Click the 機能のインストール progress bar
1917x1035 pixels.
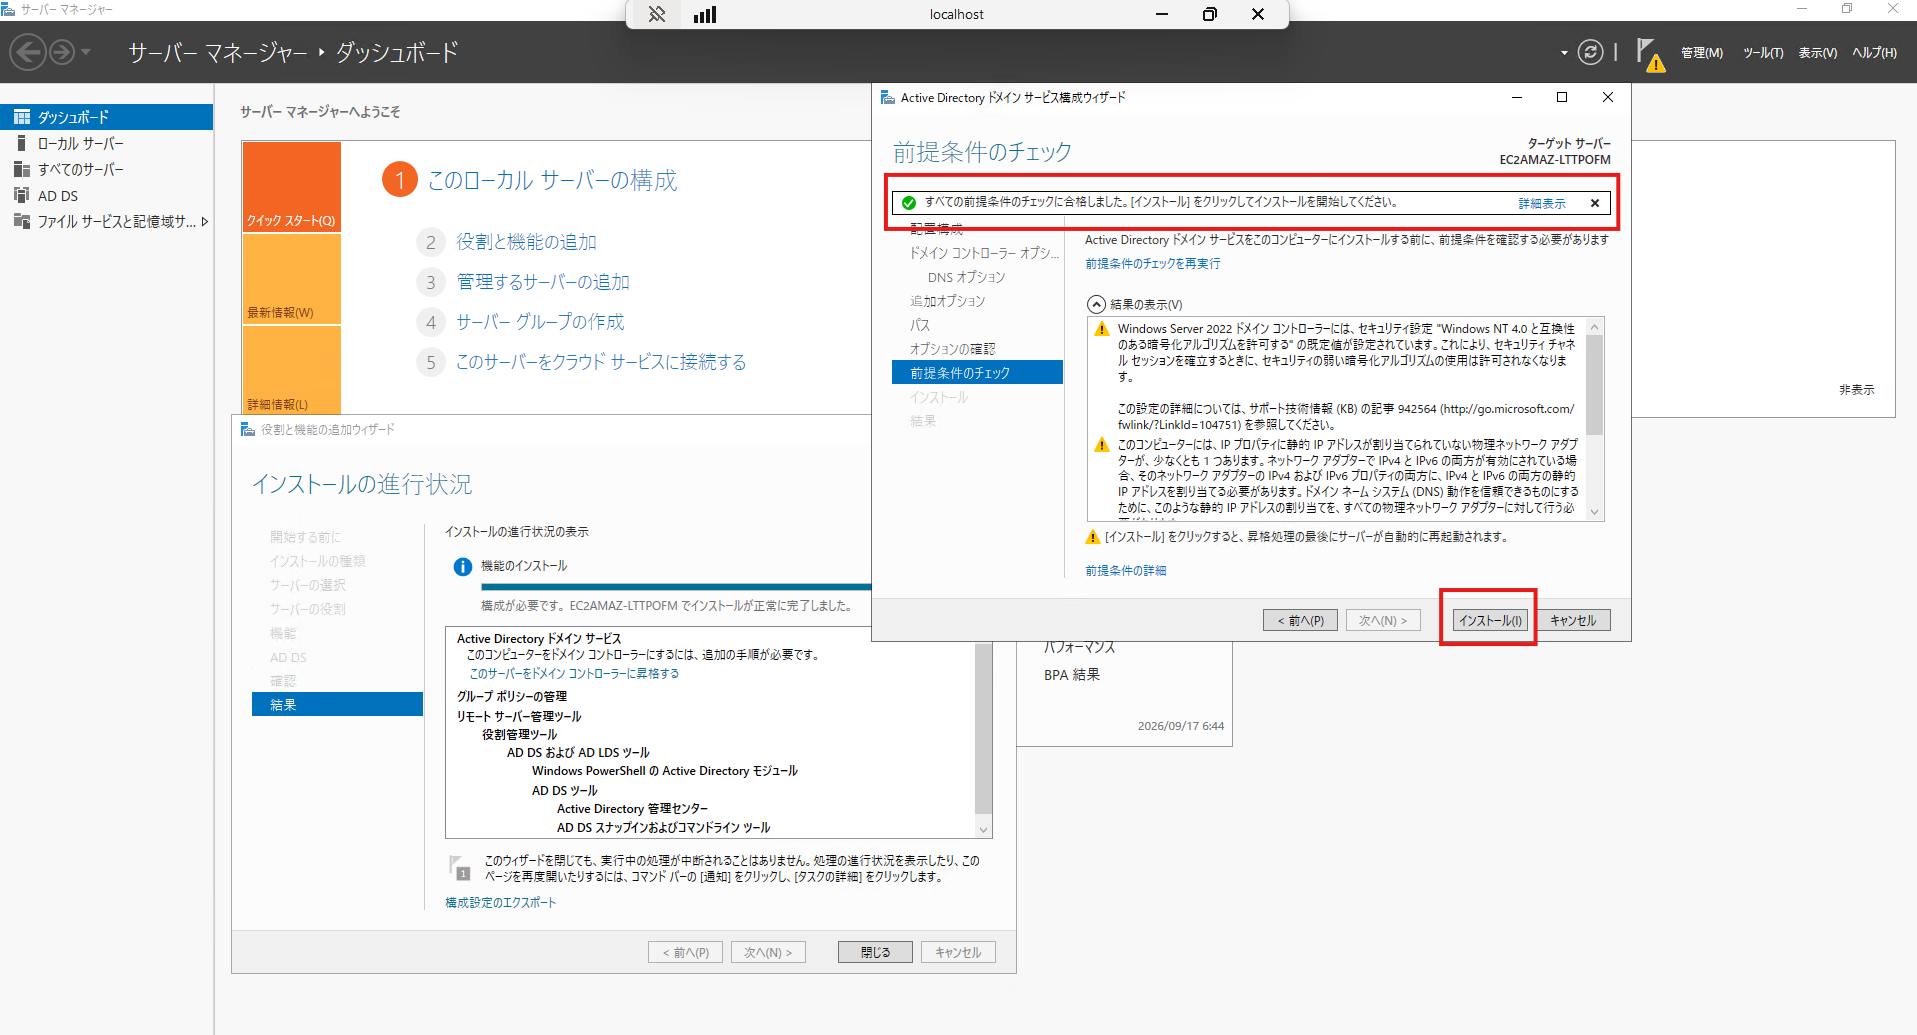click(676, 587)
